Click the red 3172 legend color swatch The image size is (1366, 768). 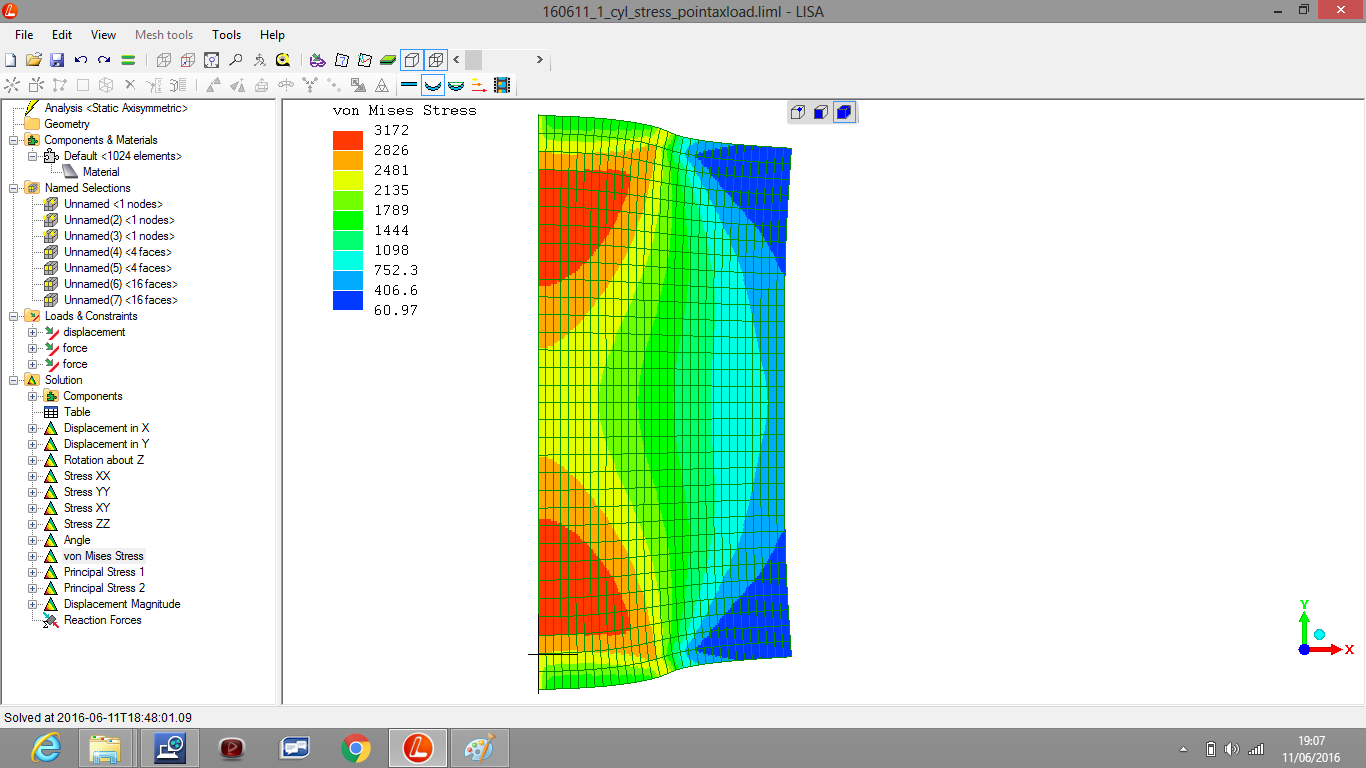click(347, 140)
